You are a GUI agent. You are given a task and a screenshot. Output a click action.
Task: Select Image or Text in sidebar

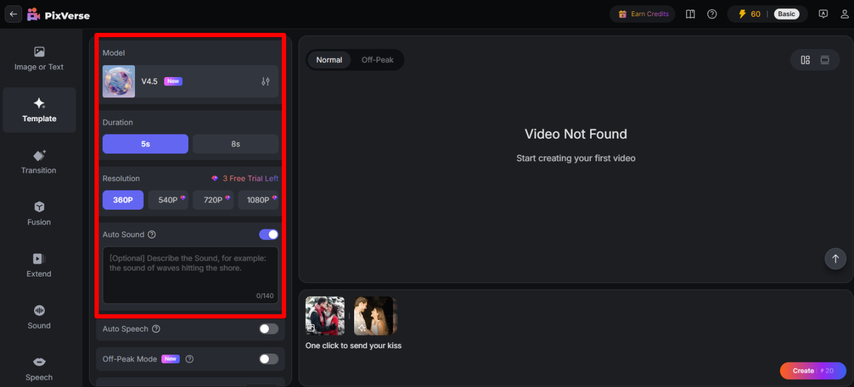pos(39,59)
